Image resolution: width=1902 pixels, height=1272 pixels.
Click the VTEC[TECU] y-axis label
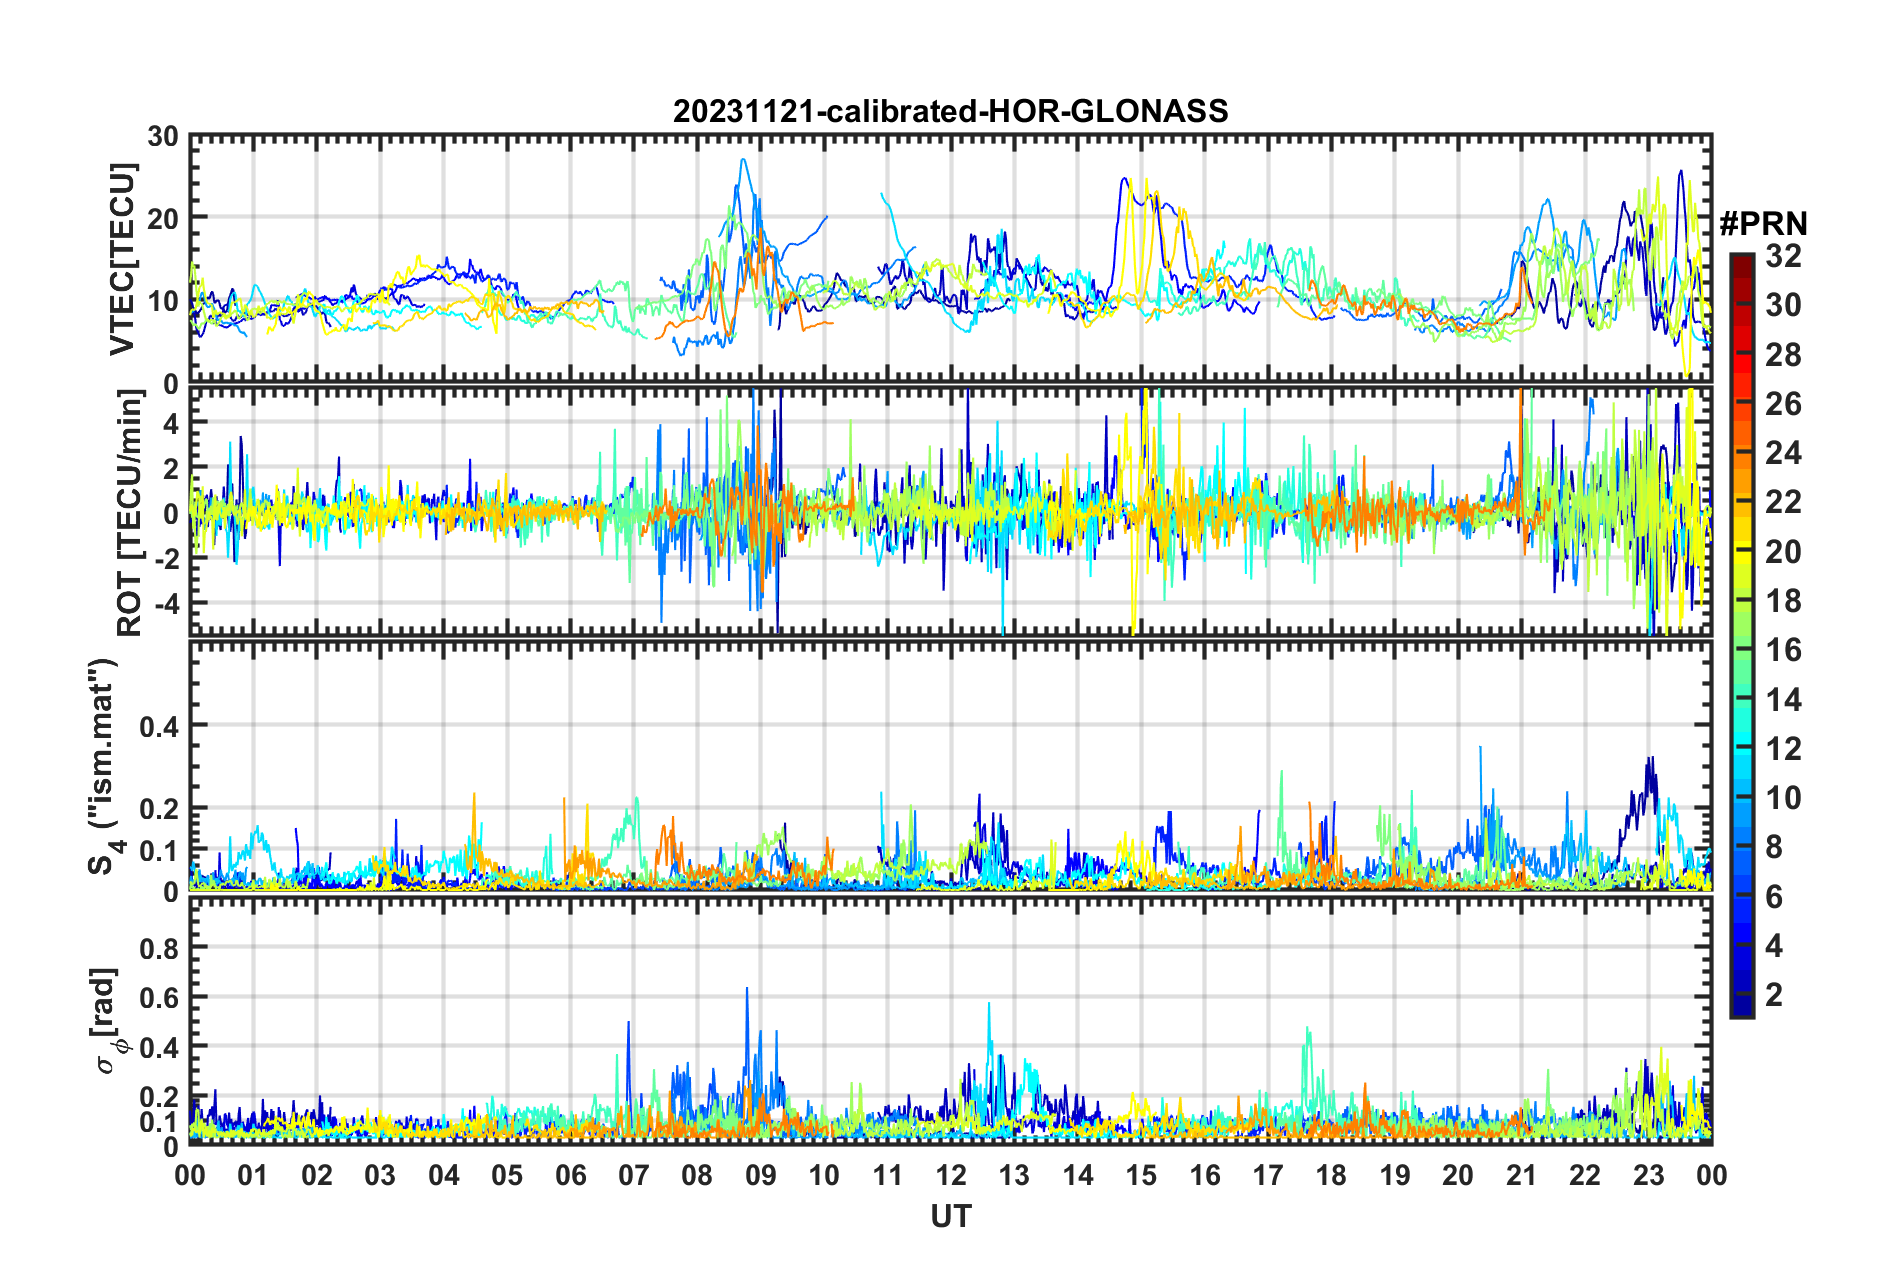click(122, 259)
